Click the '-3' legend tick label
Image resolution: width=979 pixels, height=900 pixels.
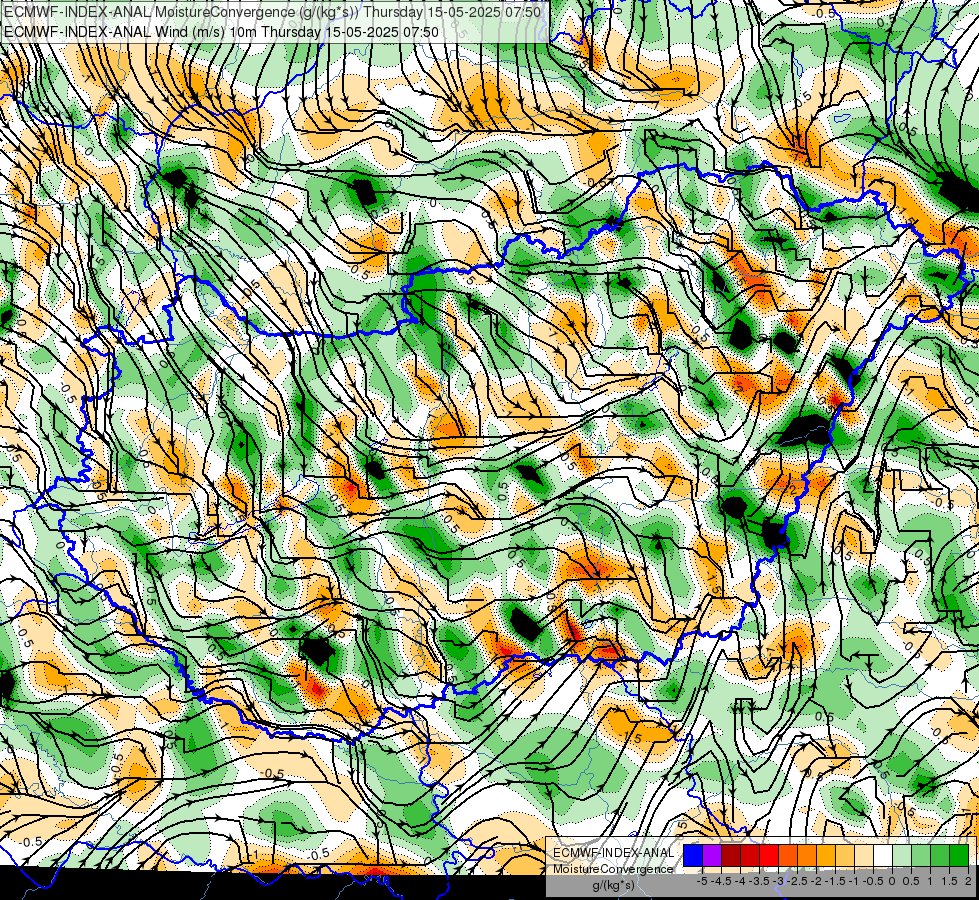point(778,881)
